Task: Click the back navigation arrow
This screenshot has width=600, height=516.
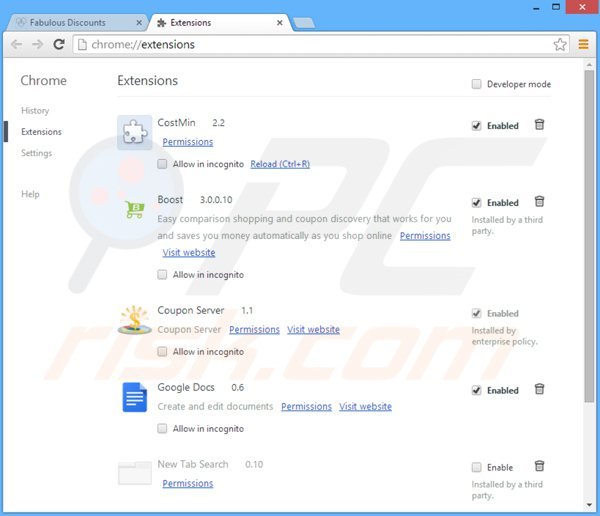Action: coord(15,44)
